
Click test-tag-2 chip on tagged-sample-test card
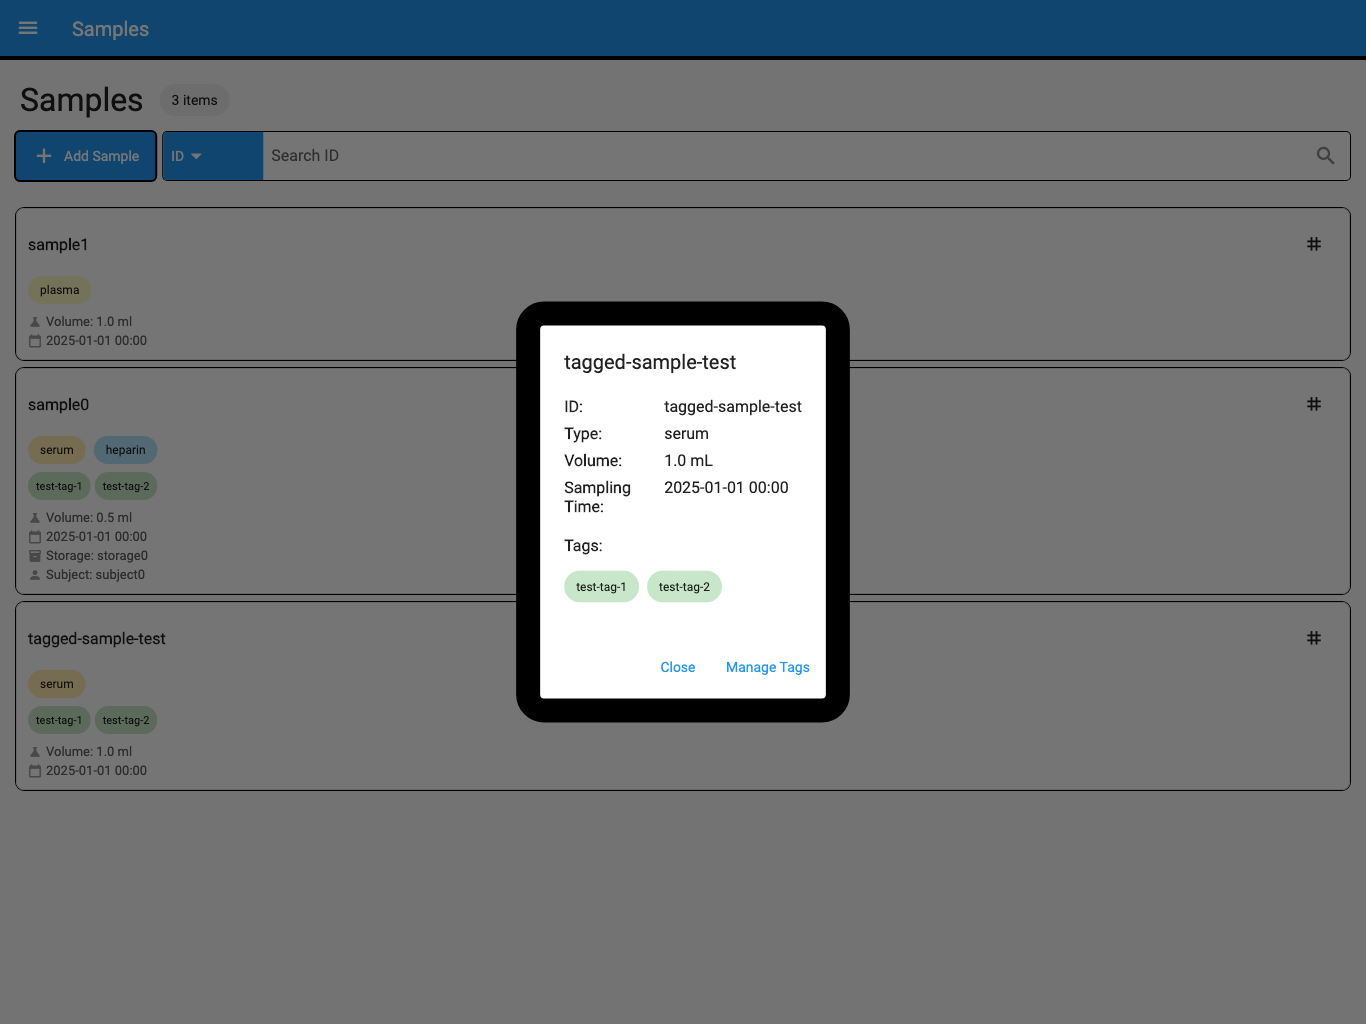click(126, 720)
